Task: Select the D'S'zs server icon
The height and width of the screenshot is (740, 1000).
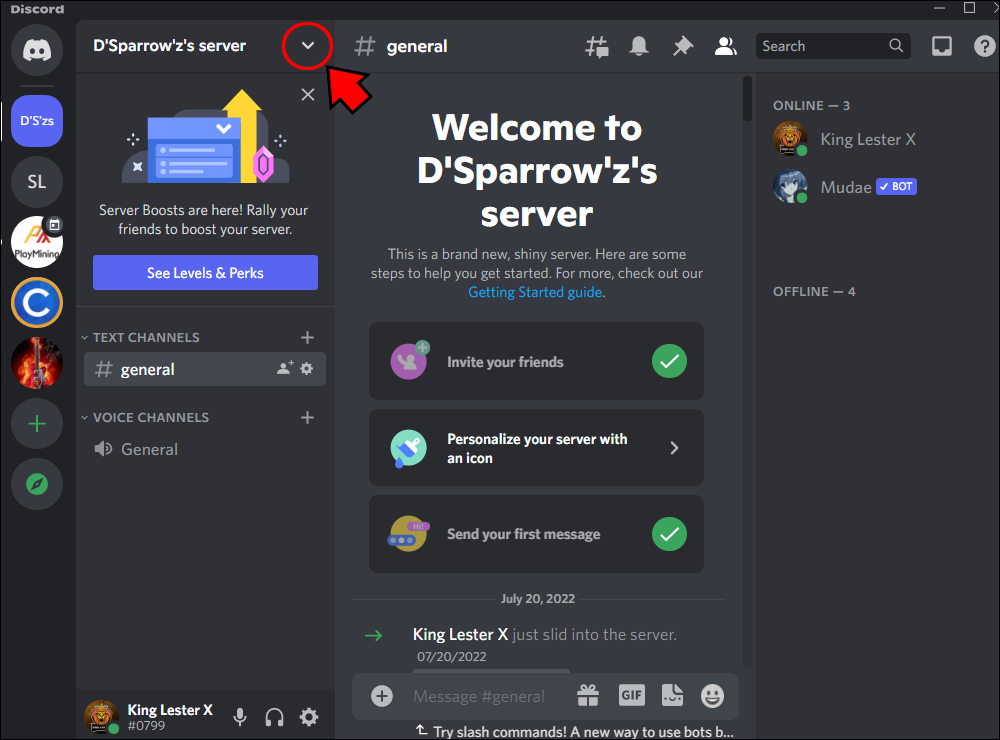Action: (x=37, y=121)
